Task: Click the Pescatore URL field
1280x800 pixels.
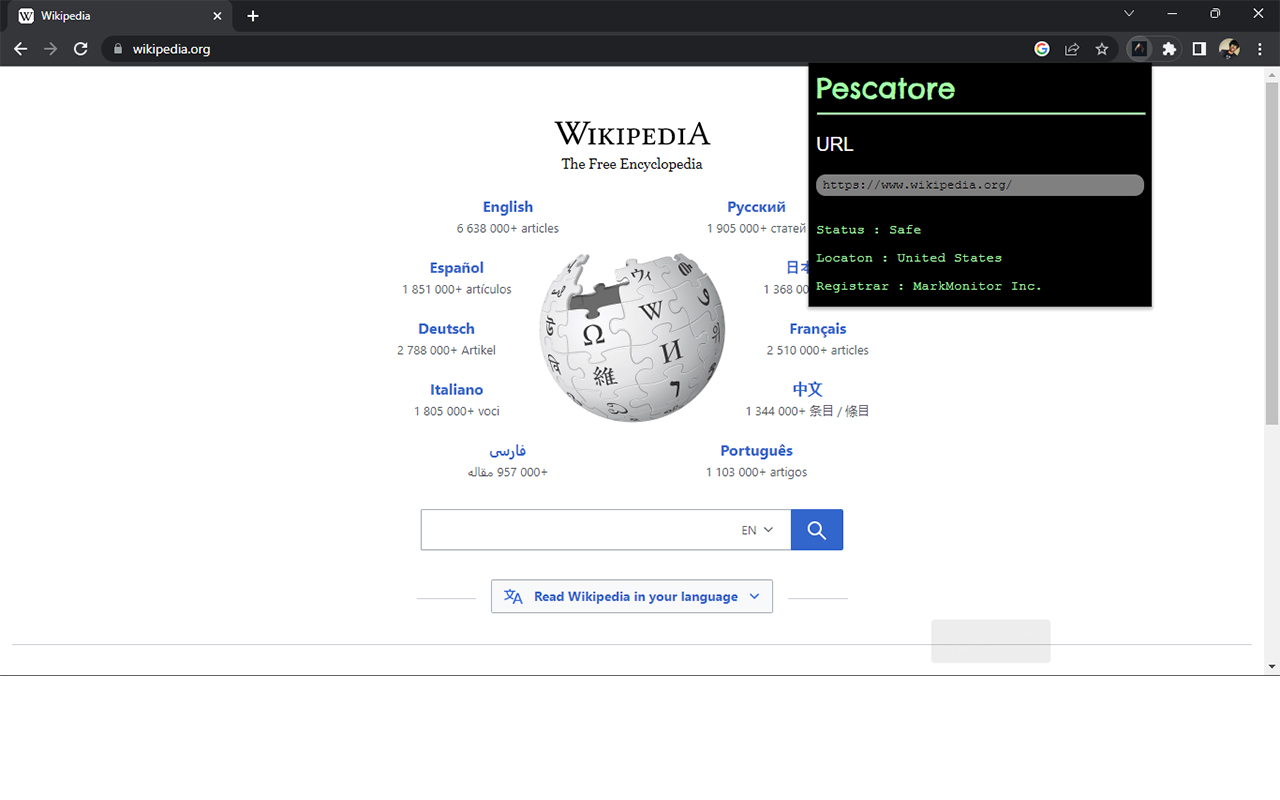Action: [x=980, y=185]
